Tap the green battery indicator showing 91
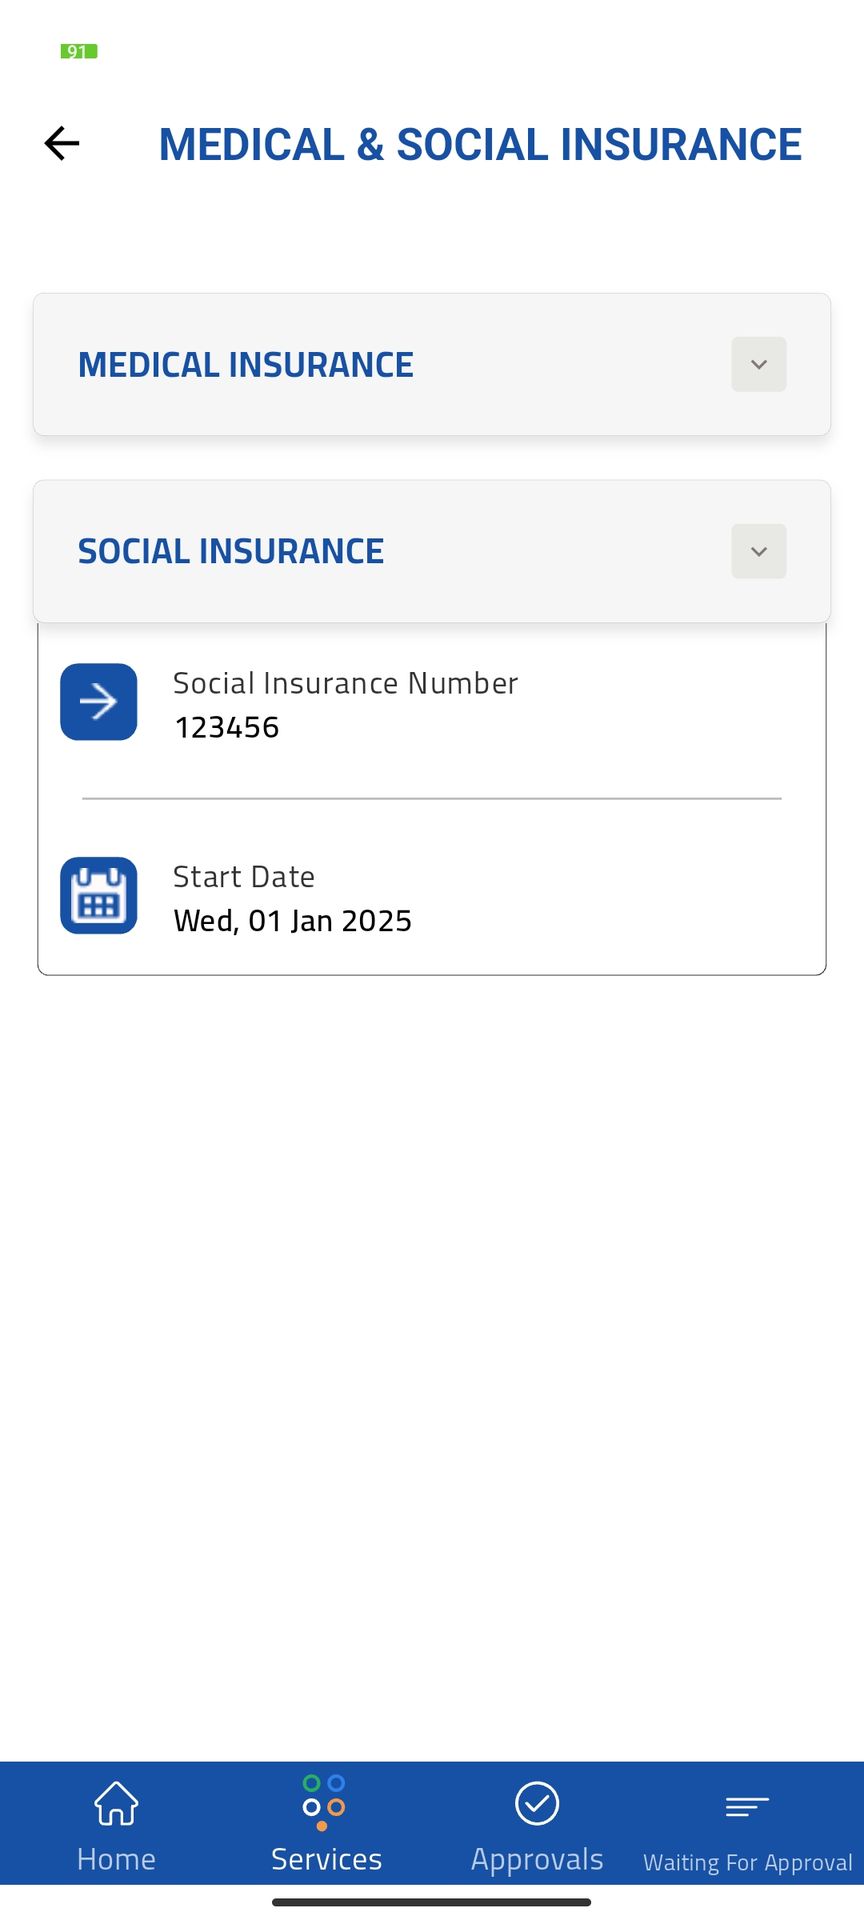Image resolution: width=864 pixels, height=1920 pixels. click(x=78, y=51)
